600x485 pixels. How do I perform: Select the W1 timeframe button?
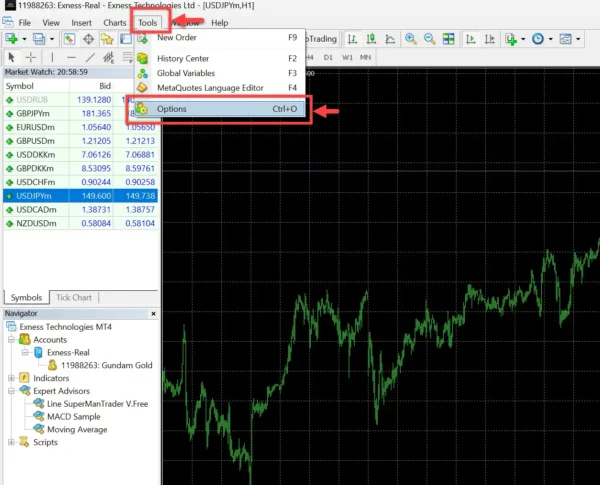point(347,57)
